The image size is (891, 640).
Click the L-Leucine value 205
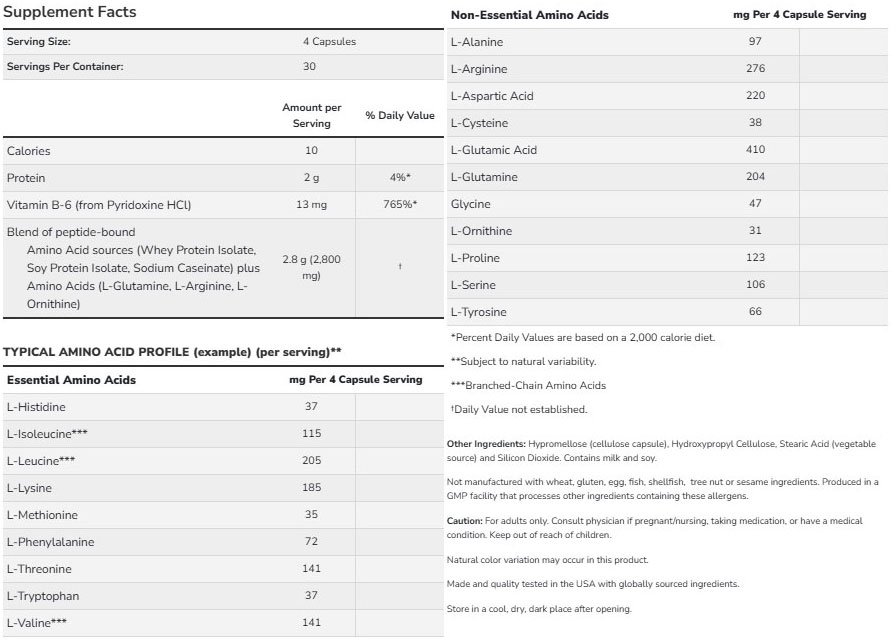[311, 461]
